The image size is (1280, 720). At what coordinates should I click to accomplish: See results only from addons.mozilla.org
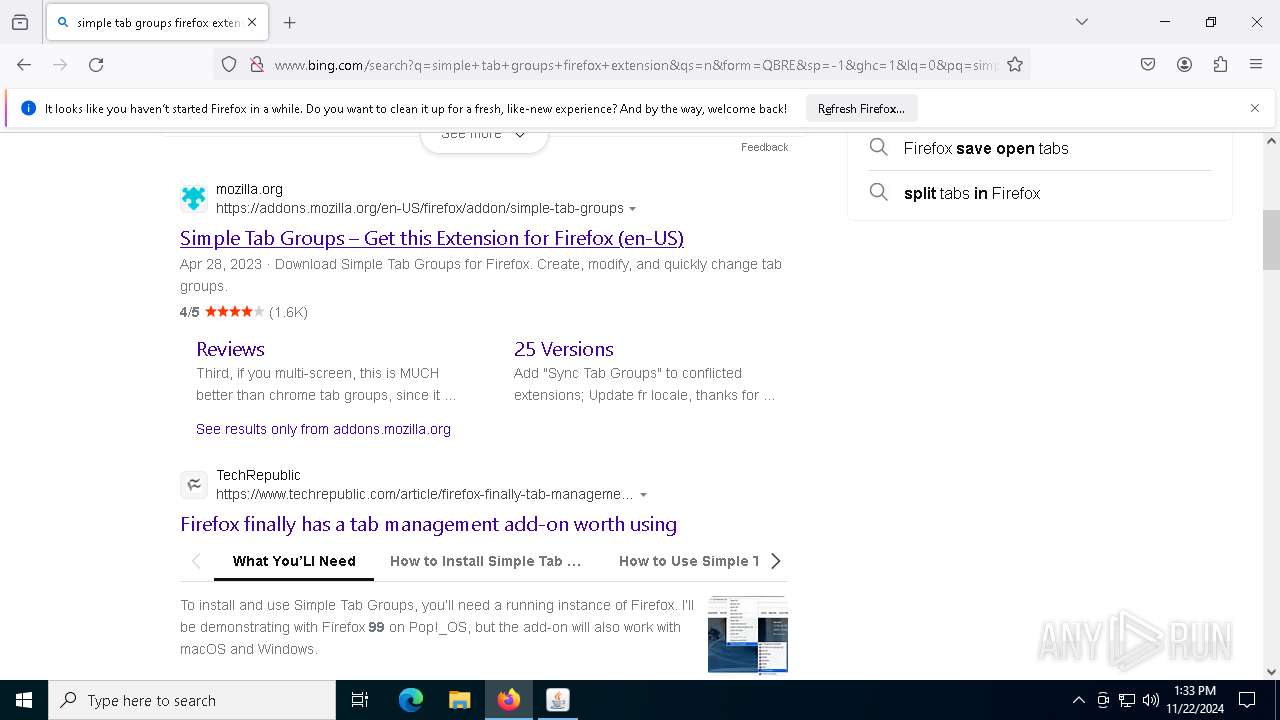[x=323, y=429]
